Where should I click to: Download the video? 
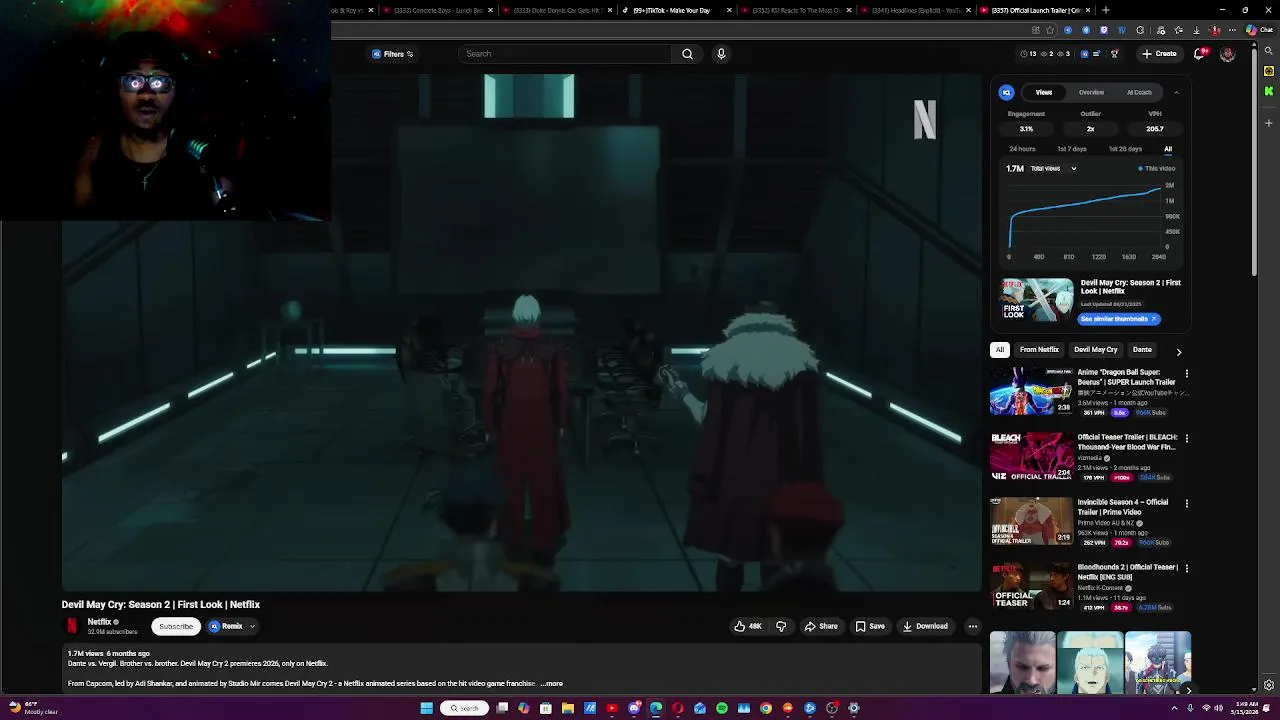925,626
